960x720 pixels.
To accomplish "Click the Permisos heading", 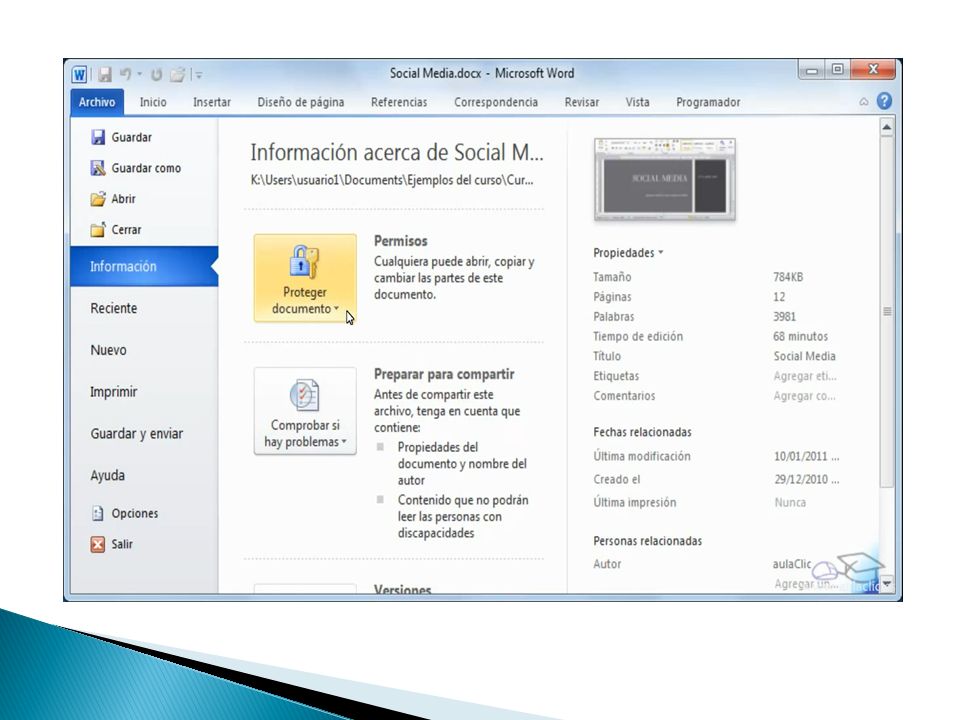I will [x=400, y=241].
